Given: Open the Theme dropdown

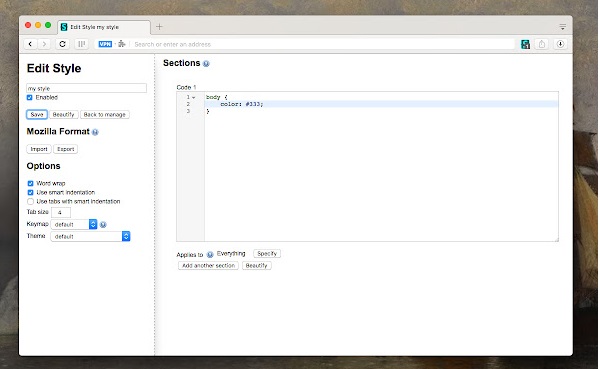Looking at the screenshot, I should click(90, 236).
